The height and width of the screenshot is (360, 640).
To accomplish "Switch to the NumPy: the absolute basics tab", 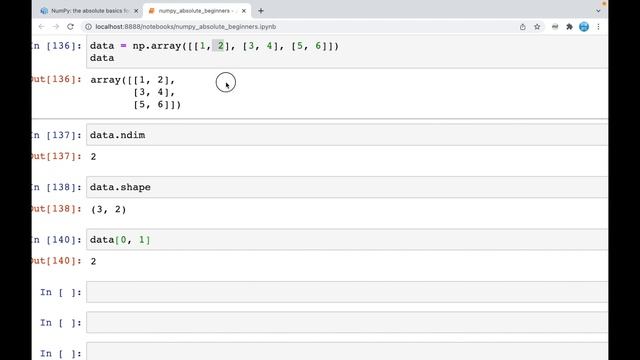I will [x=89, y=11].
